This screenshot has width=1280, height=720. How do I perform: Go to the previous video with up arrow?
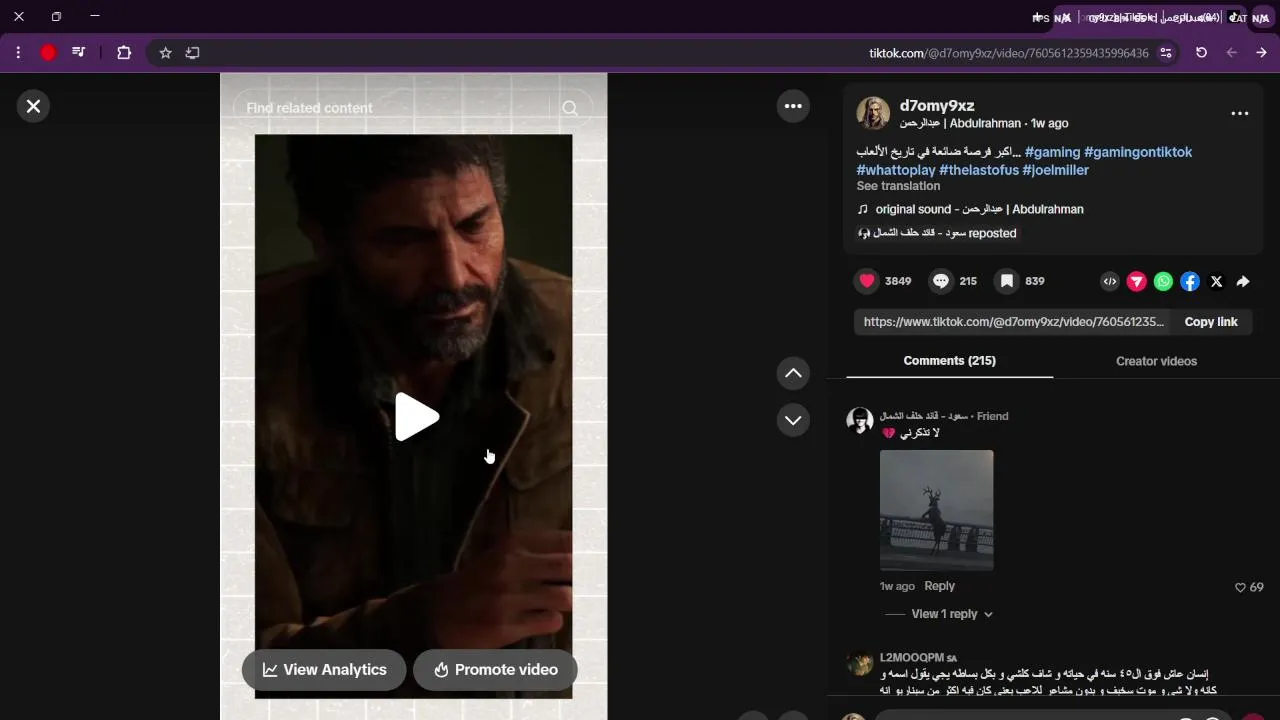[793, 373]
